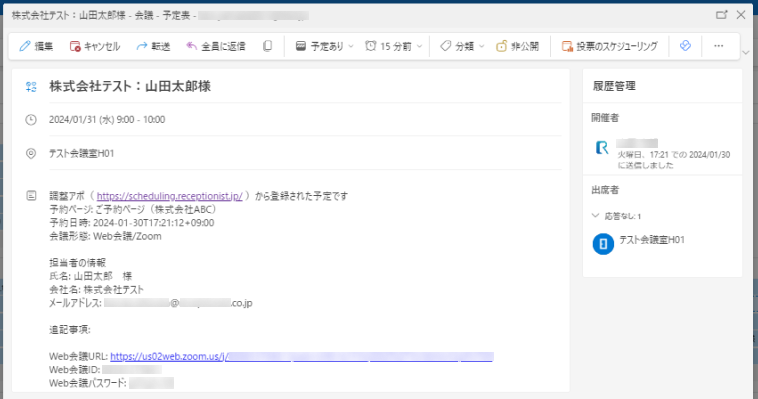Click the organizer R logo avatar
The width and height of the screenshot is (758, 399).
point(602,147)
